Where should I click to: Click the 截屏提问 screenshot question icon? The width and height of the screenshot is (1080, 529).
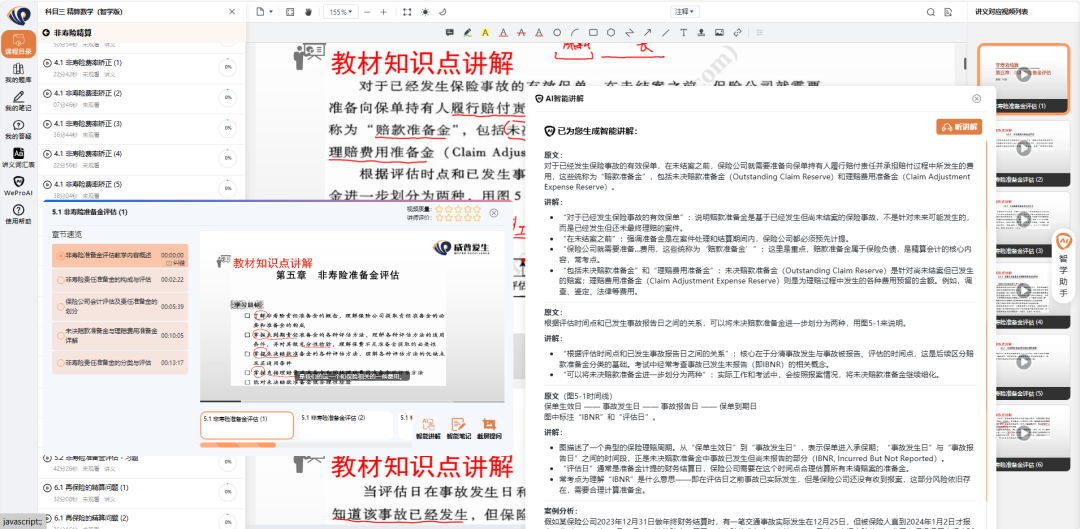click(x=490, y=429)
